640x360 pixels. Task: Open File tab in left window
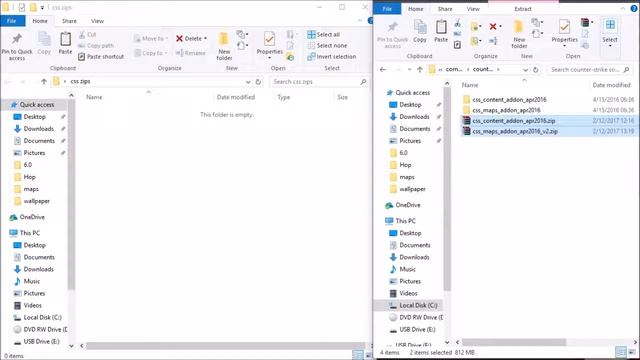(x=12, y=21)
